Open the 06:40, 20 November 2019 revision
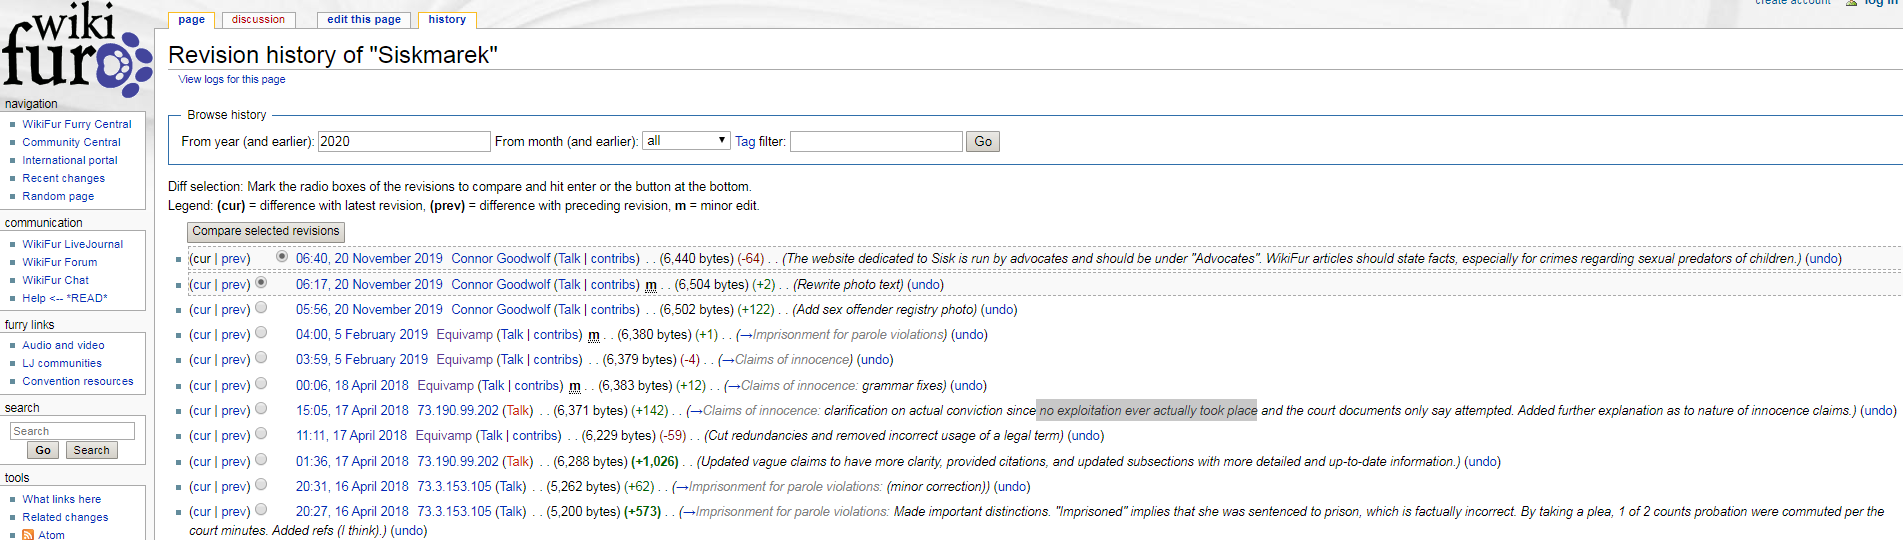Image resolution: width=1903 pixels, height=540 pixels. pyautogui.click(x=369, y=258)
